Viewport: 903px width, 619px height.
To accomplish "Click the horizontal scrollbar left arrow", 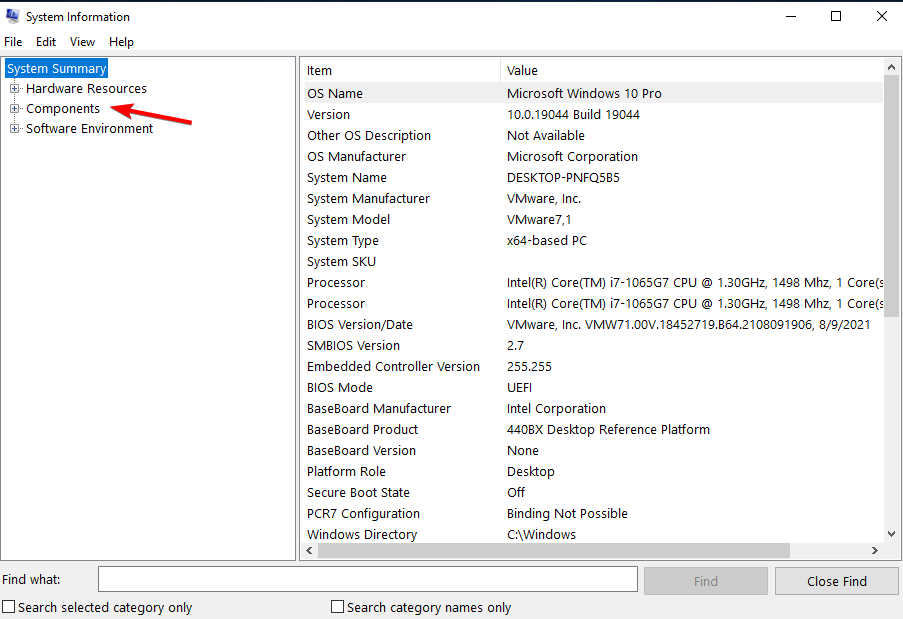I will [x=310, y=550].
